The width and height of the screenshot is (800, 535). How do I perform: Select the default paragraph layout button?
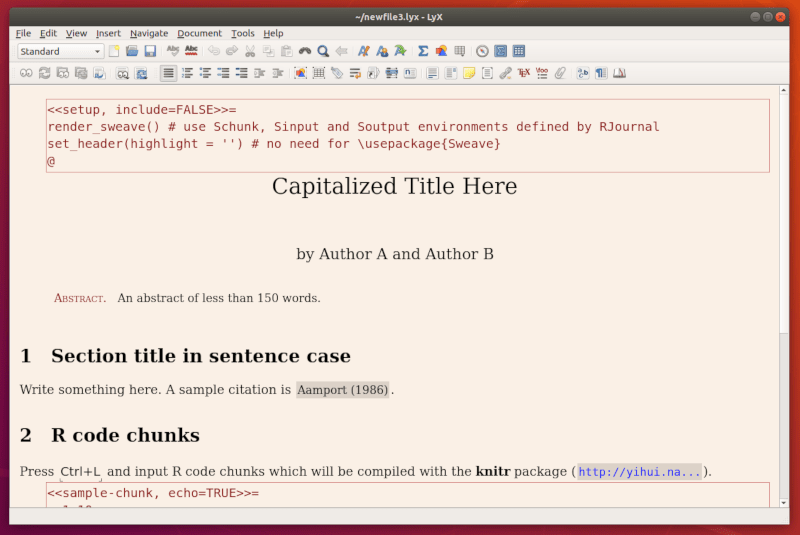coord(168,73)
